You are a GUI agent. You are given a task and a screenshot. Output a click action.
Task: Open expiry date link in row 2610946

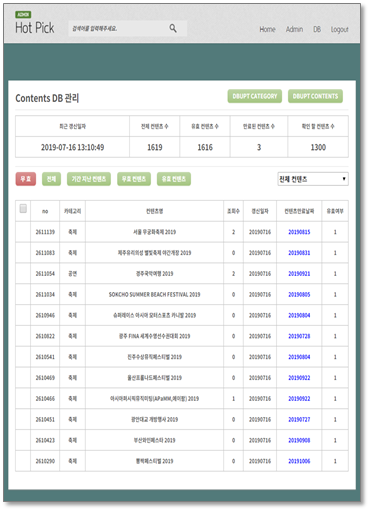point(299,315)
